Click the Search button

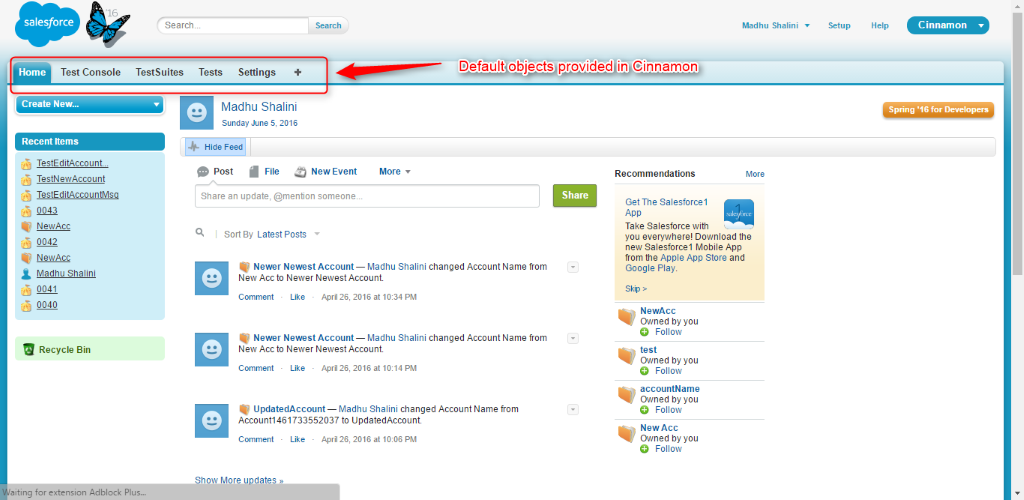click(x=328, y=25)
